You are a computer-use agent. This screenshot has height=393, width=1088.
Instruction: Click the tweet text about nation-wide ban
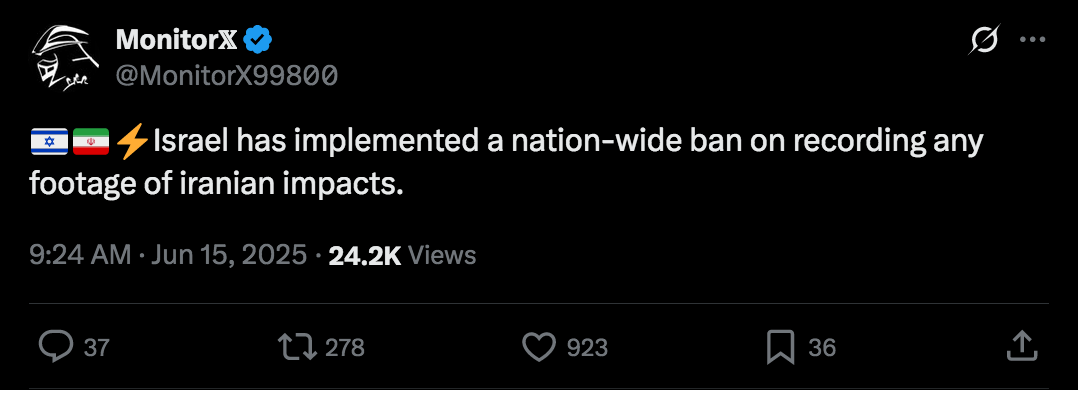(x=507, y=163)
